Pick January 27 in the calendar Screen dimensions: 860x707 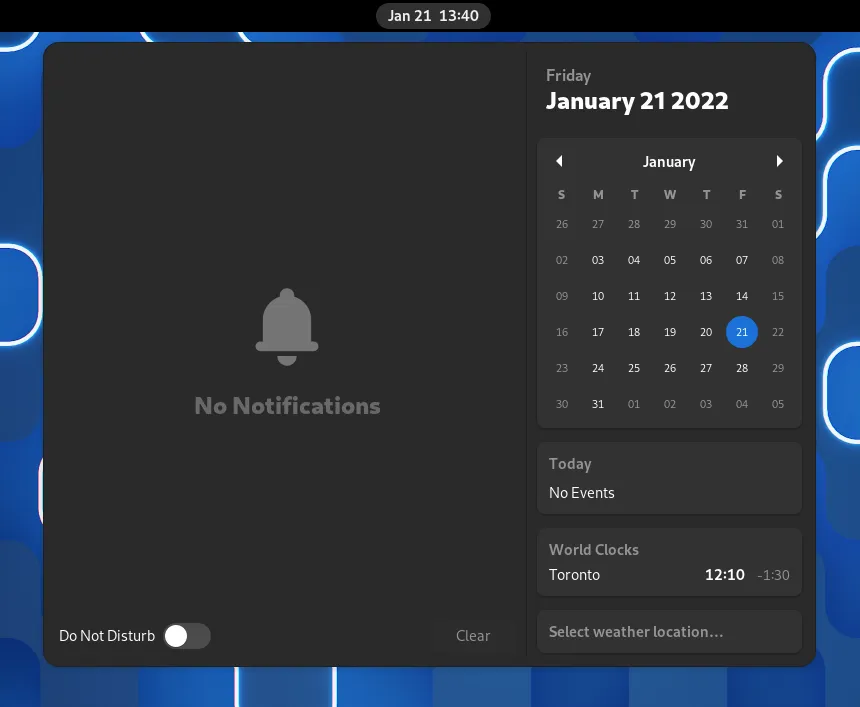click(x=706, y=368)
